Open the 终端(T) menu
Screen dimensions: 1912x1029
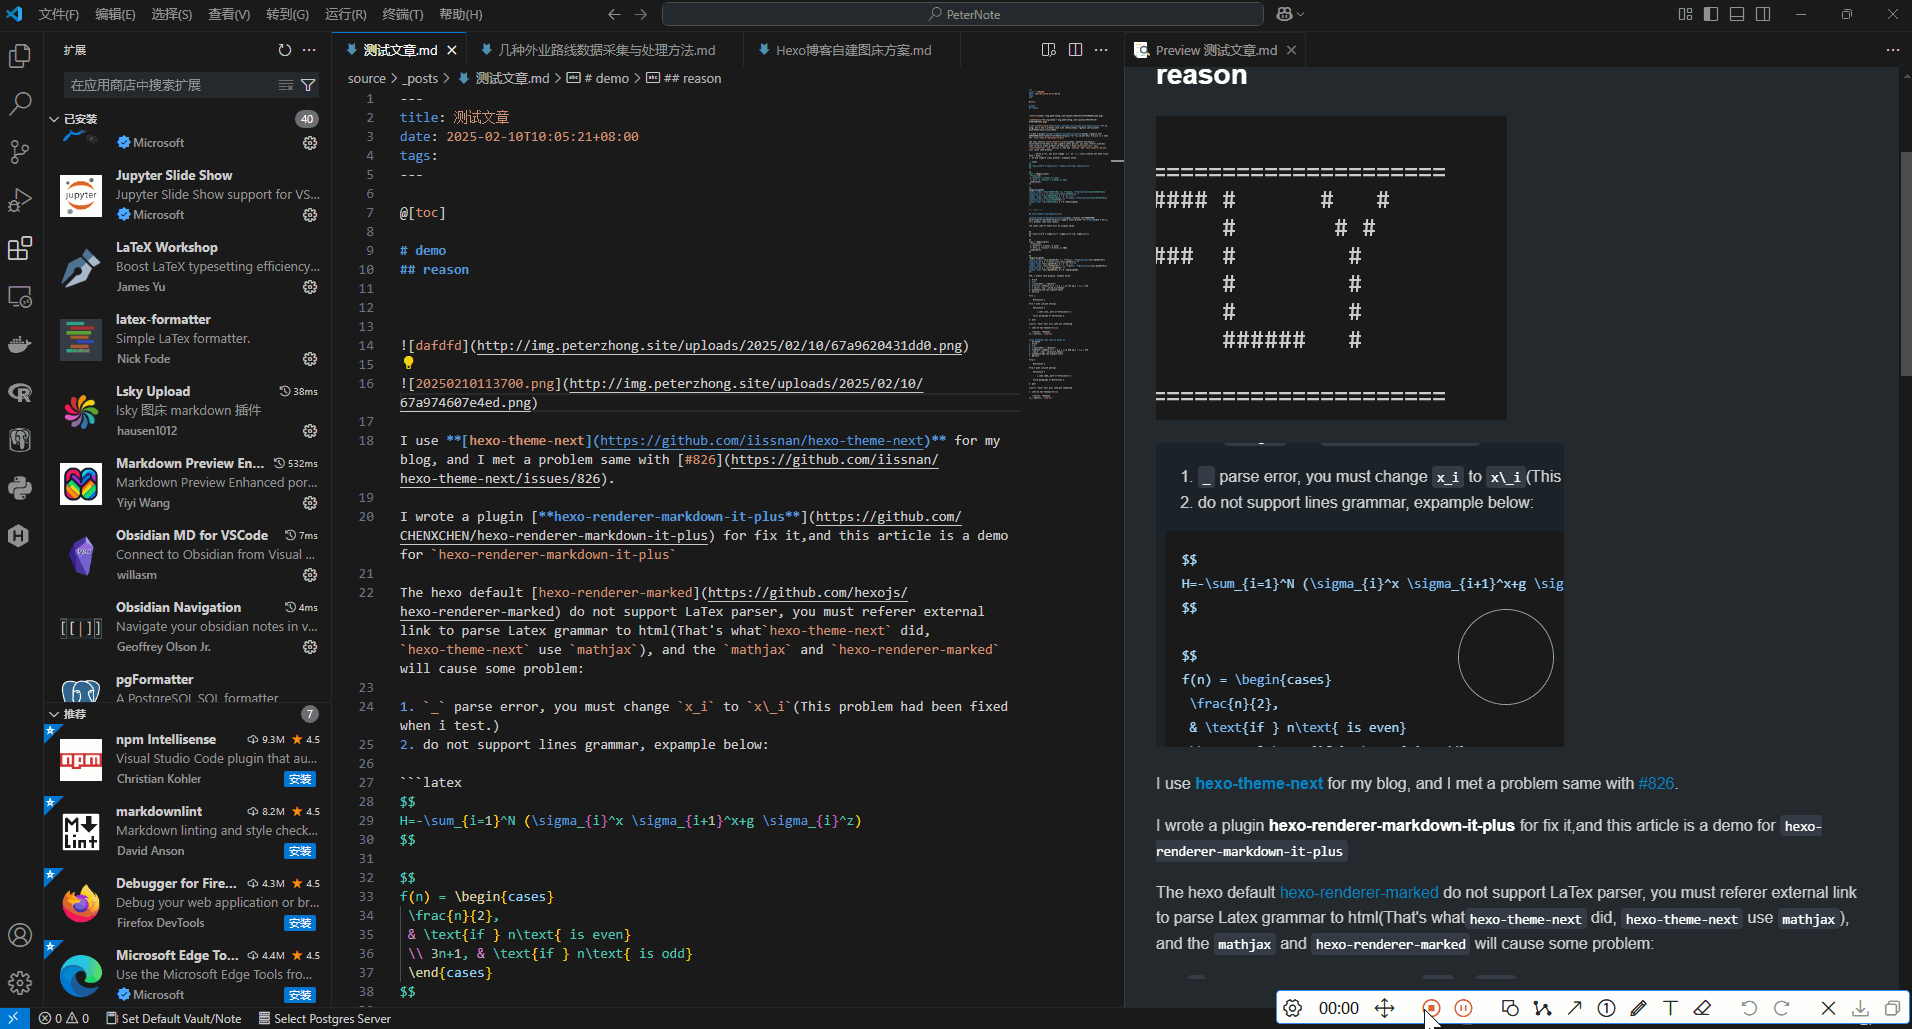click(403, 14)
